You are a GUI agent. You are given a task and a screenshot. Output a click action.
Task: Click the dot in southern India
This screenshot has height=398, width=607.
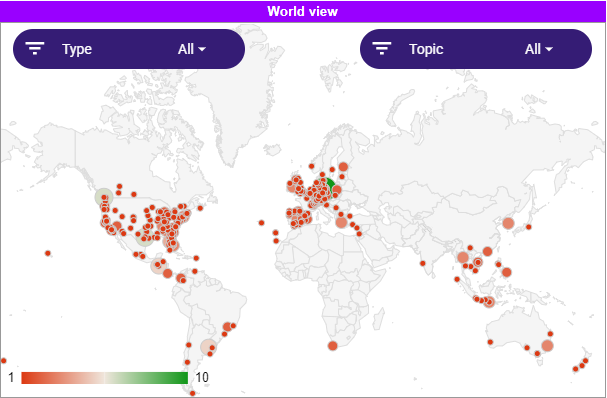pyautogui.click(x=423, y=263)
